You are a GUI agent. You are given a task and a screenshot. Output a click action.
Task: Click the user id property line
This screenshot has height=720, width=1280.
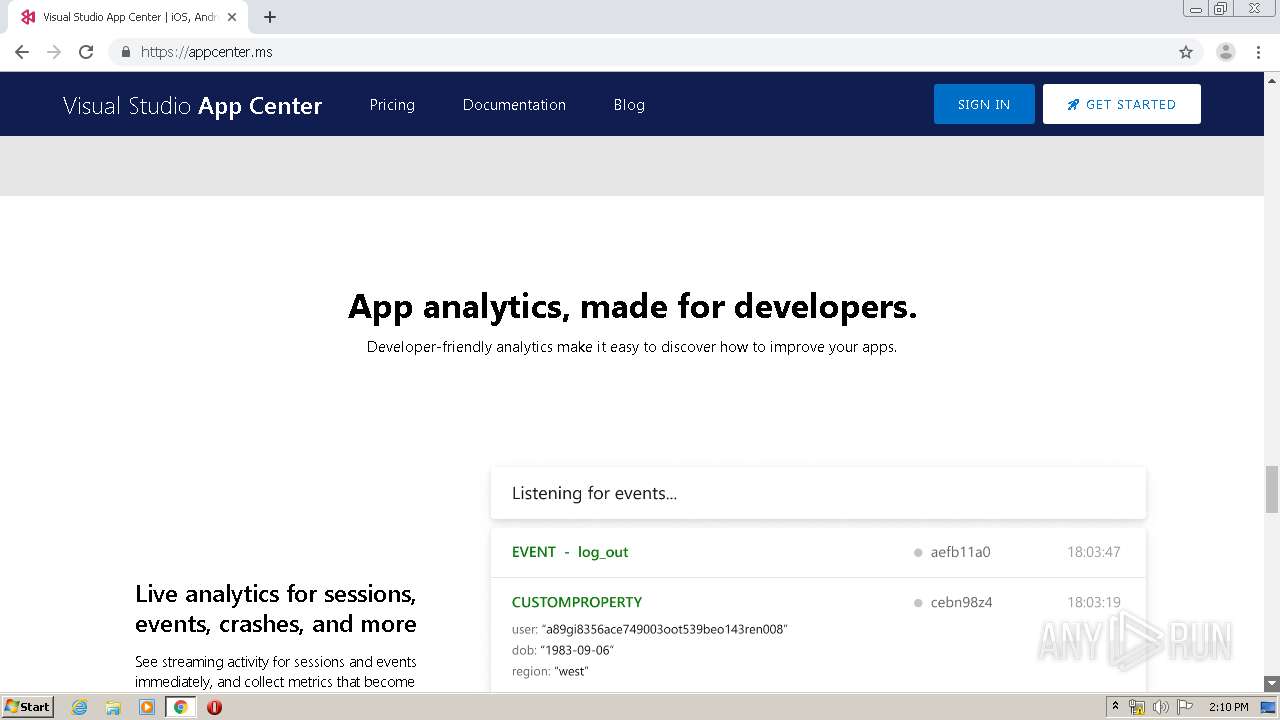(650, 629)
